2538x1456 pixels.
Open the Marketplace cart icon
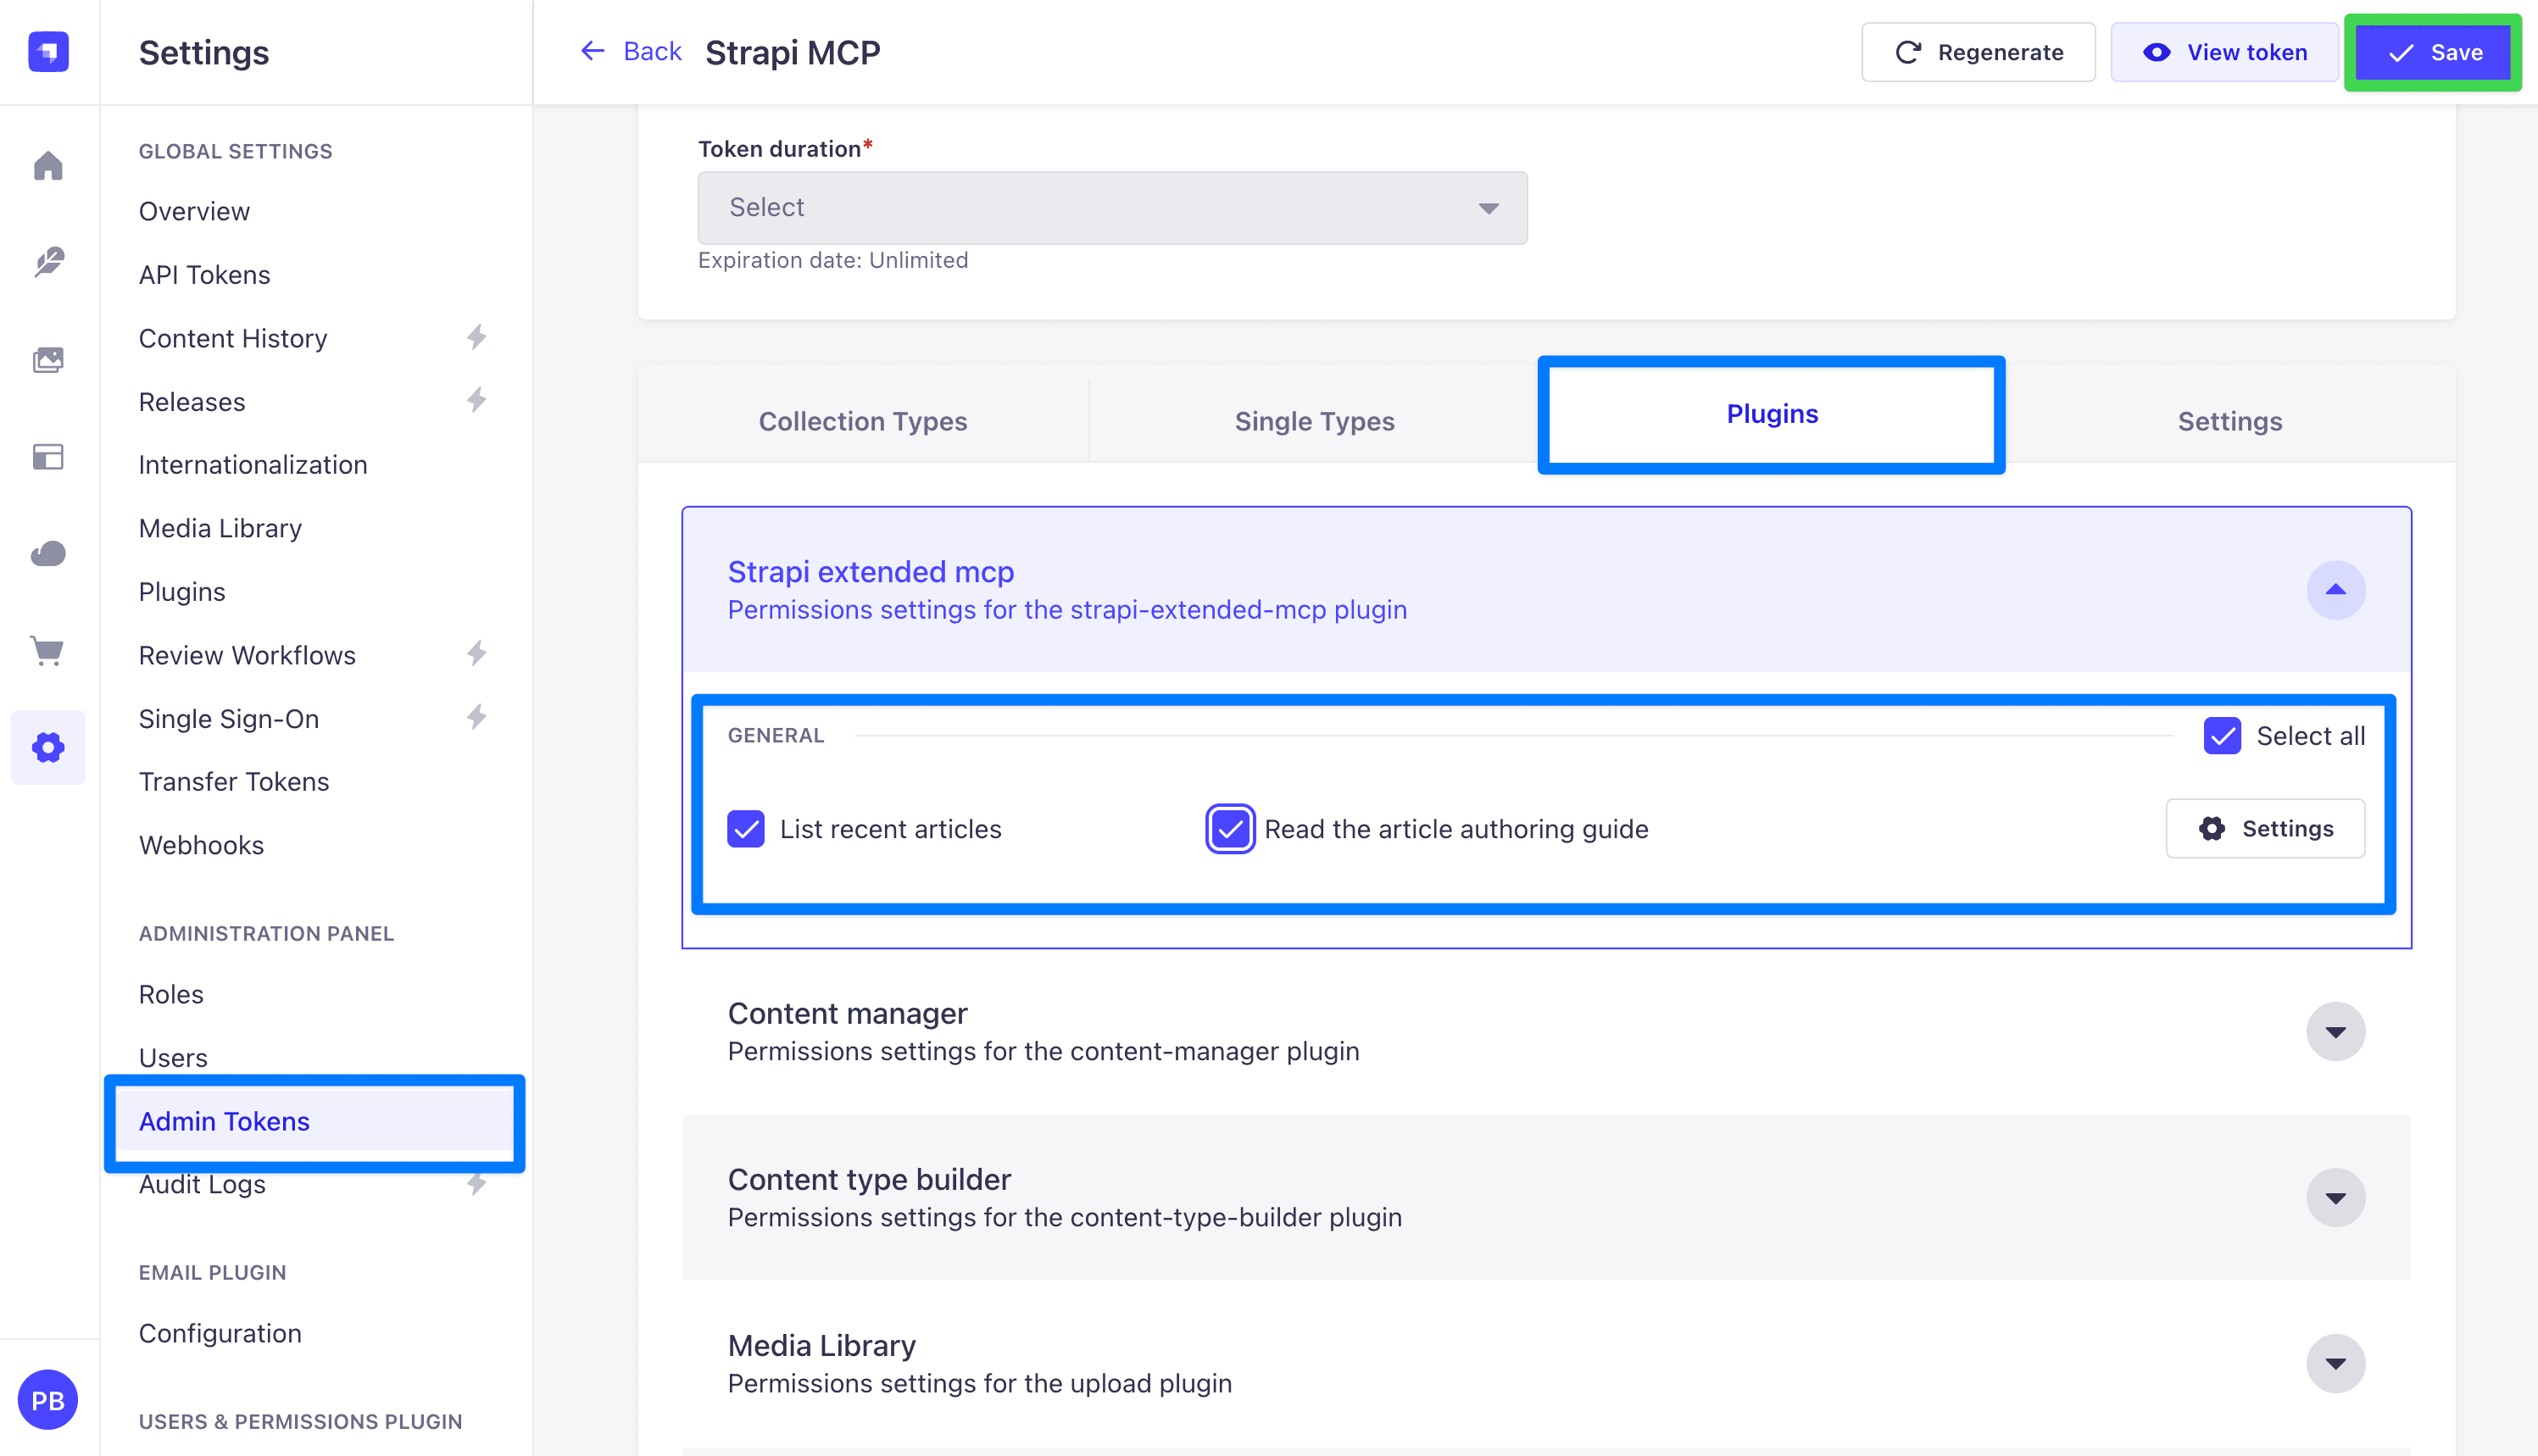pos(48,651)
